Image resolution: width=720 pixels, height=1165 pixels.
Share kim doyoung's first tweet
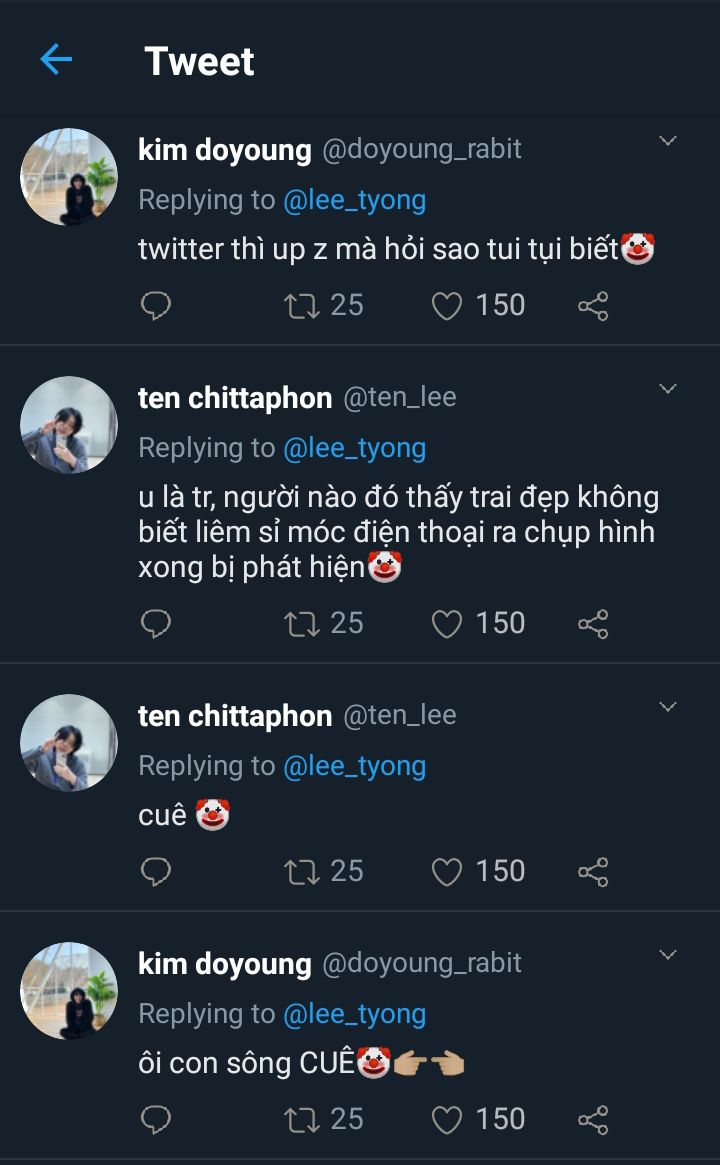(x=593, y=305)
